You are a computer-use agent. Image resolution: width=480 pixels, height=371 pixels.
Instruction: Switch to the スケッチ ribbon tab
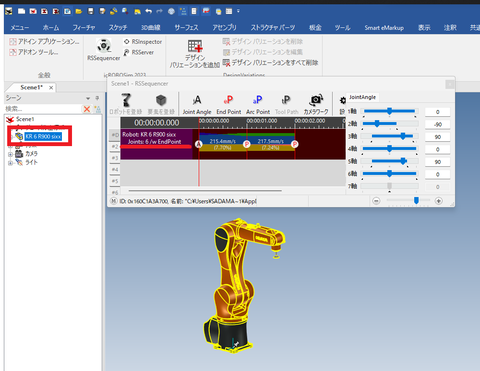118,28
